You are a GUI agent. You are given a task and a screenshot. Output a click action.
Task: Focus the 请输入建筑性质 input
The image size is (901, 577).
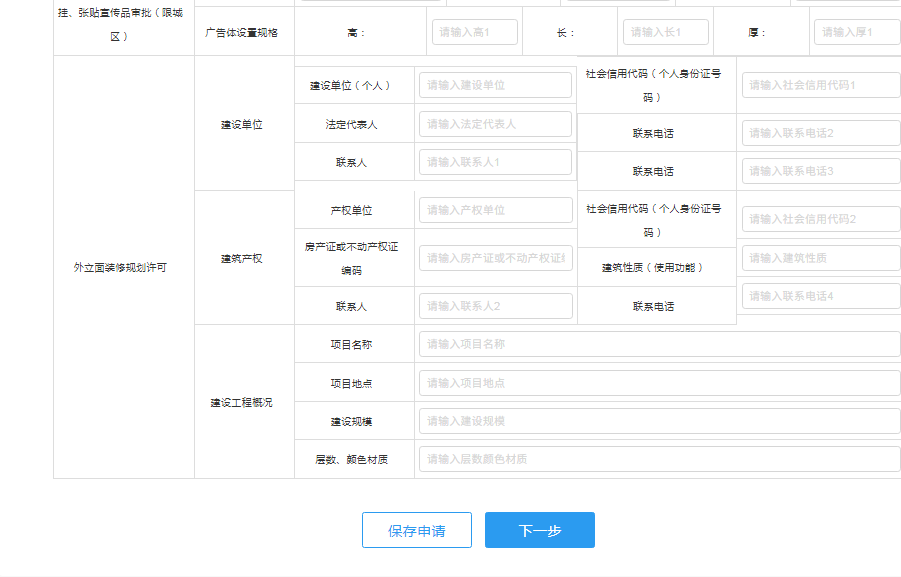820,258
